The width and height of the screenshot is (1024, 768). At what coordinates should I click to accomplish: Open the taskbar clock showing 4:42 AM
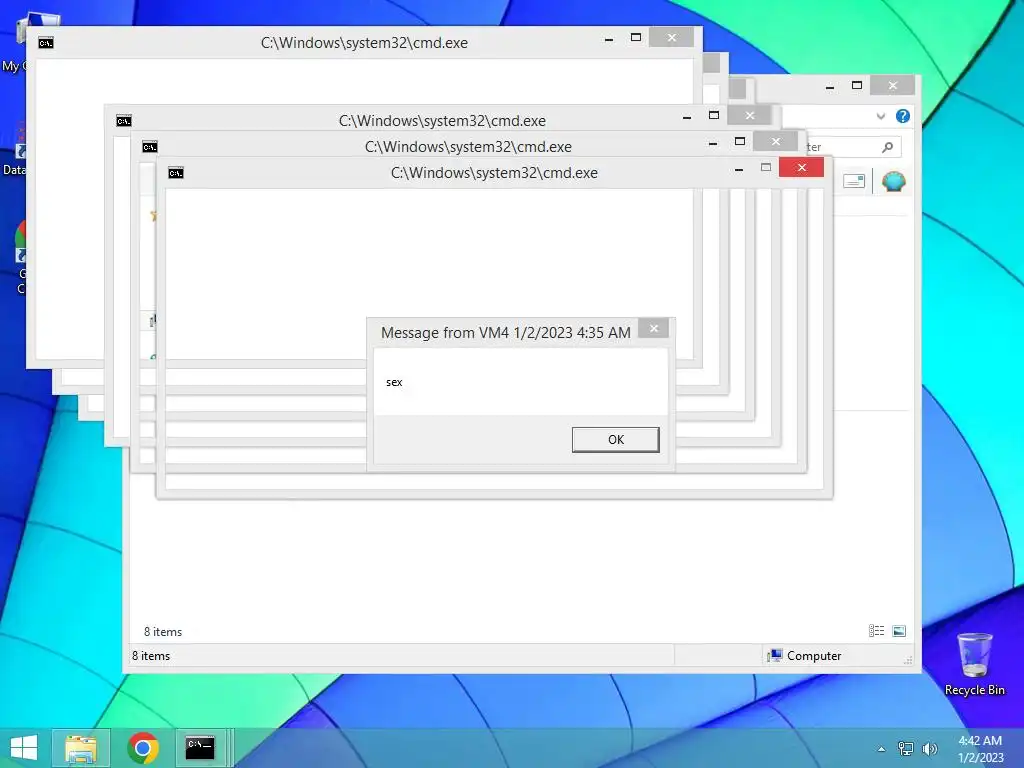pyautogui.click(x=980, y=749)
